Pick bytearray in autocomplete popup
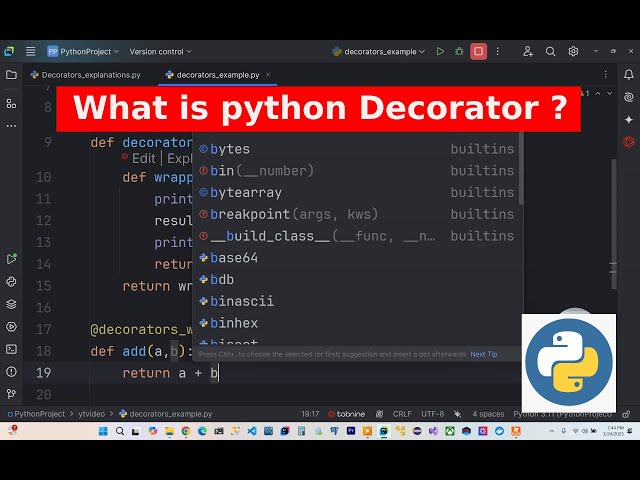 coord(356,193)
